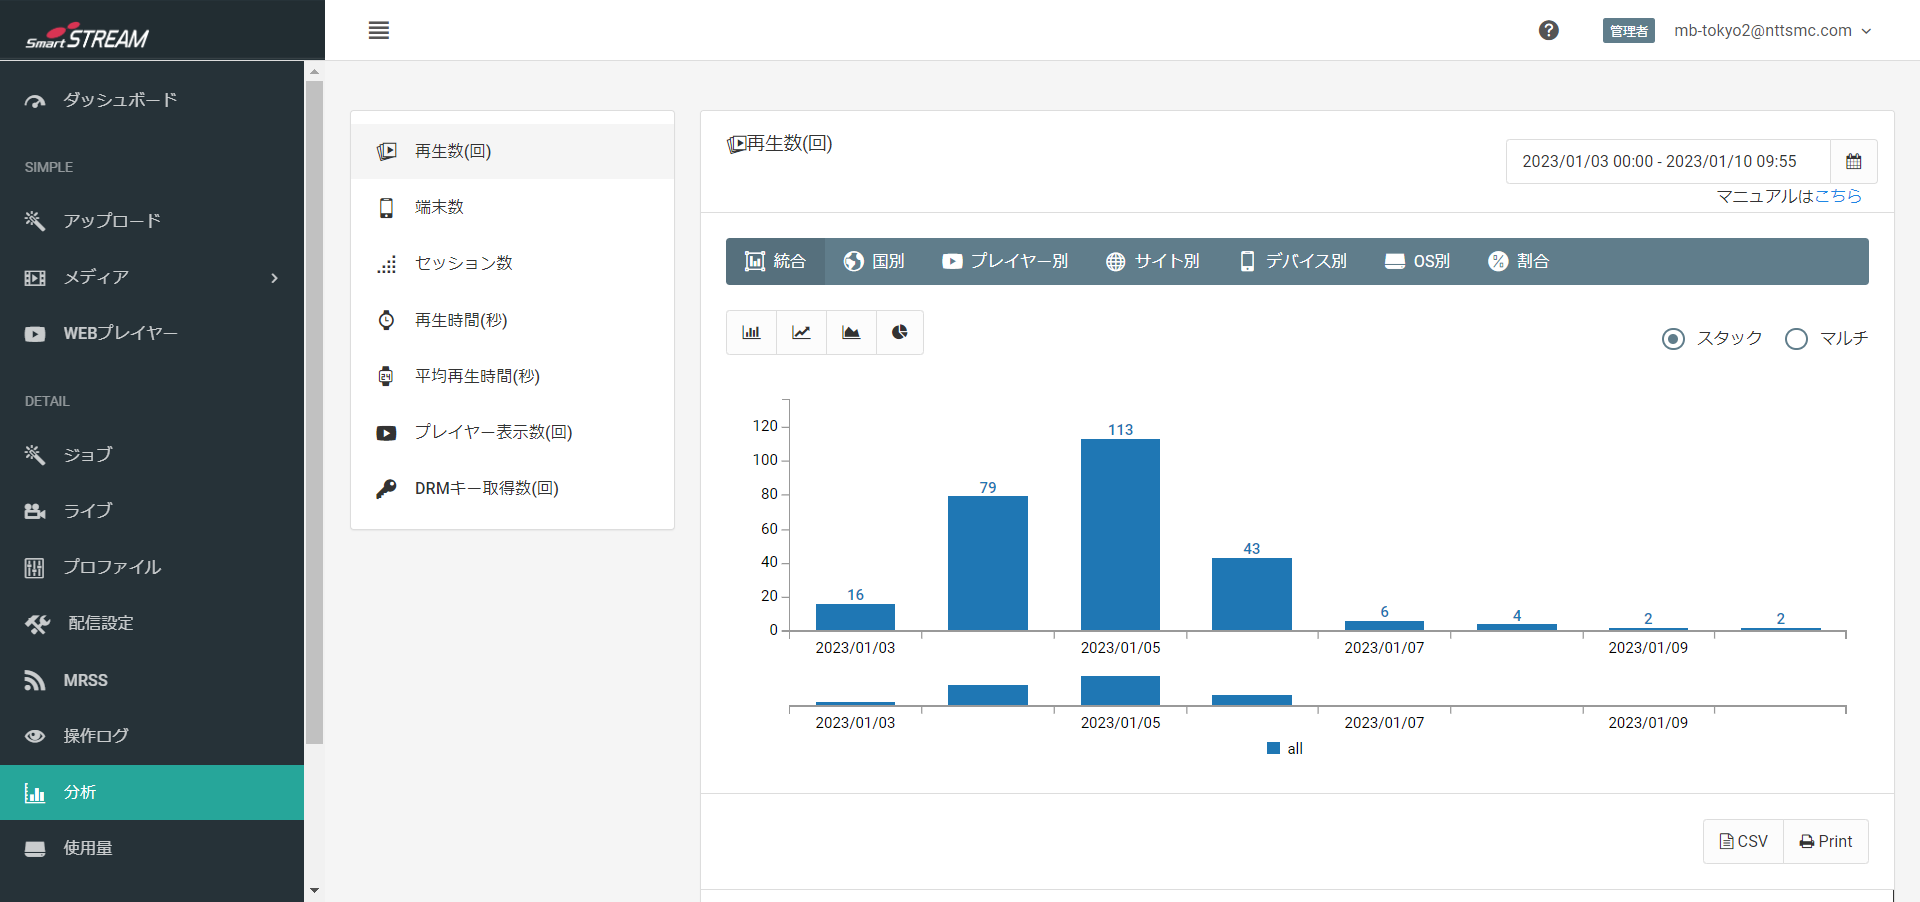Click the bar labeled 43

point(1252,594)
